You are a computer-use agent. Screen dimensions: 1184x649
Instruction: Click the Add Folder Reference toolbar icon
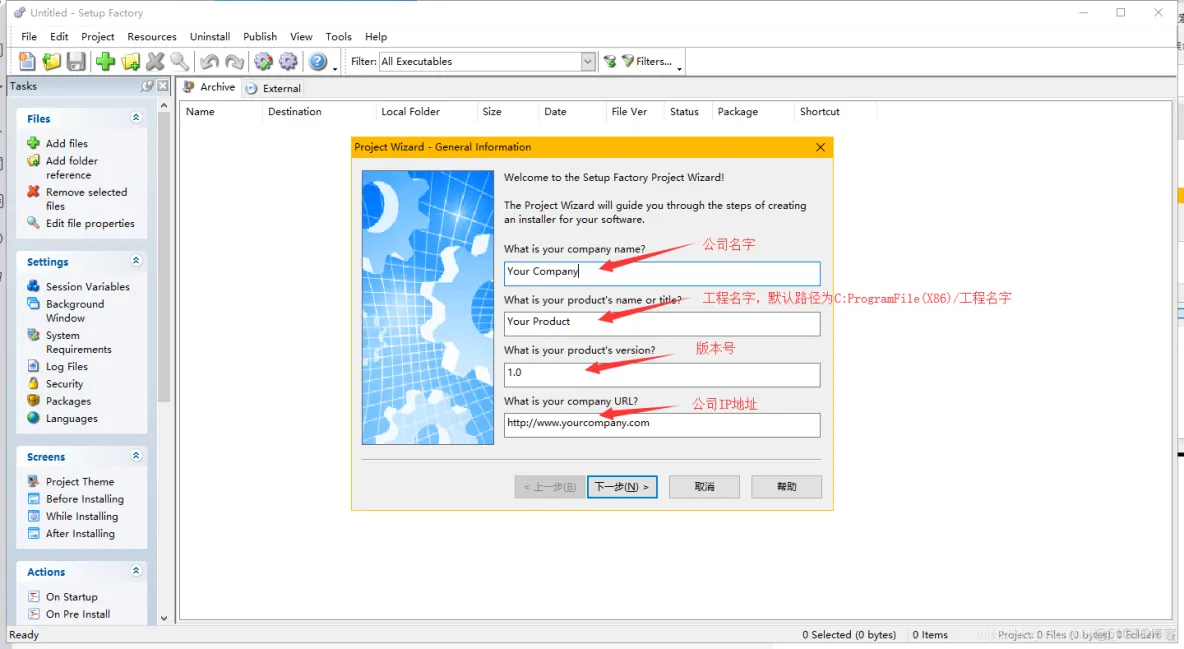tap(131, 61)
